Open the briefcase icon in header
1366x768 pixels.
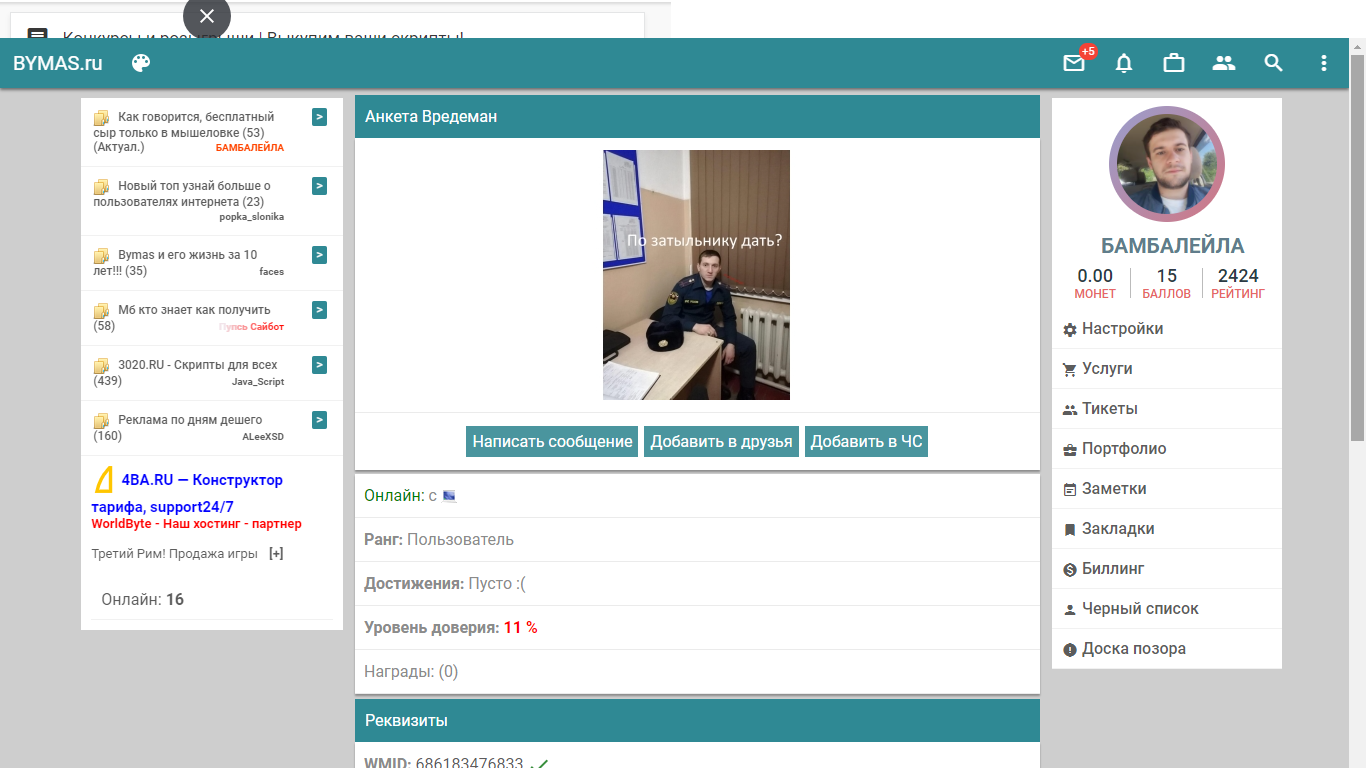[1174, 63]
